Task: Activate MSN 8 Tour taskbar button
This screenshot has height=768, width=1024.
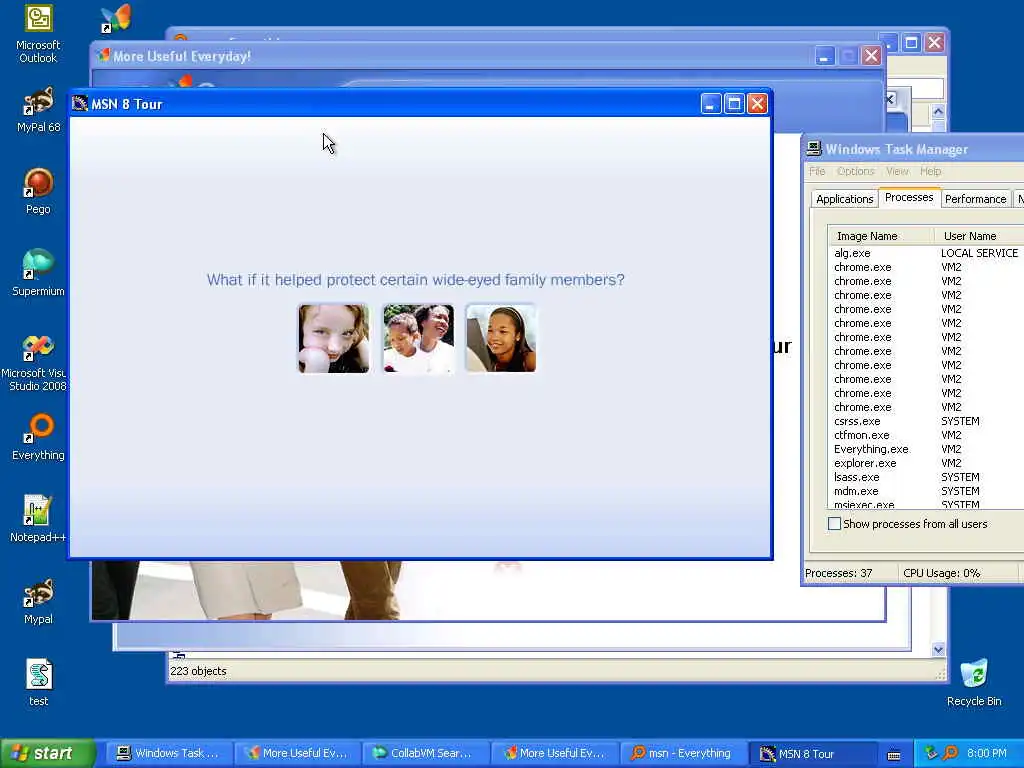Action: point(810,753)
